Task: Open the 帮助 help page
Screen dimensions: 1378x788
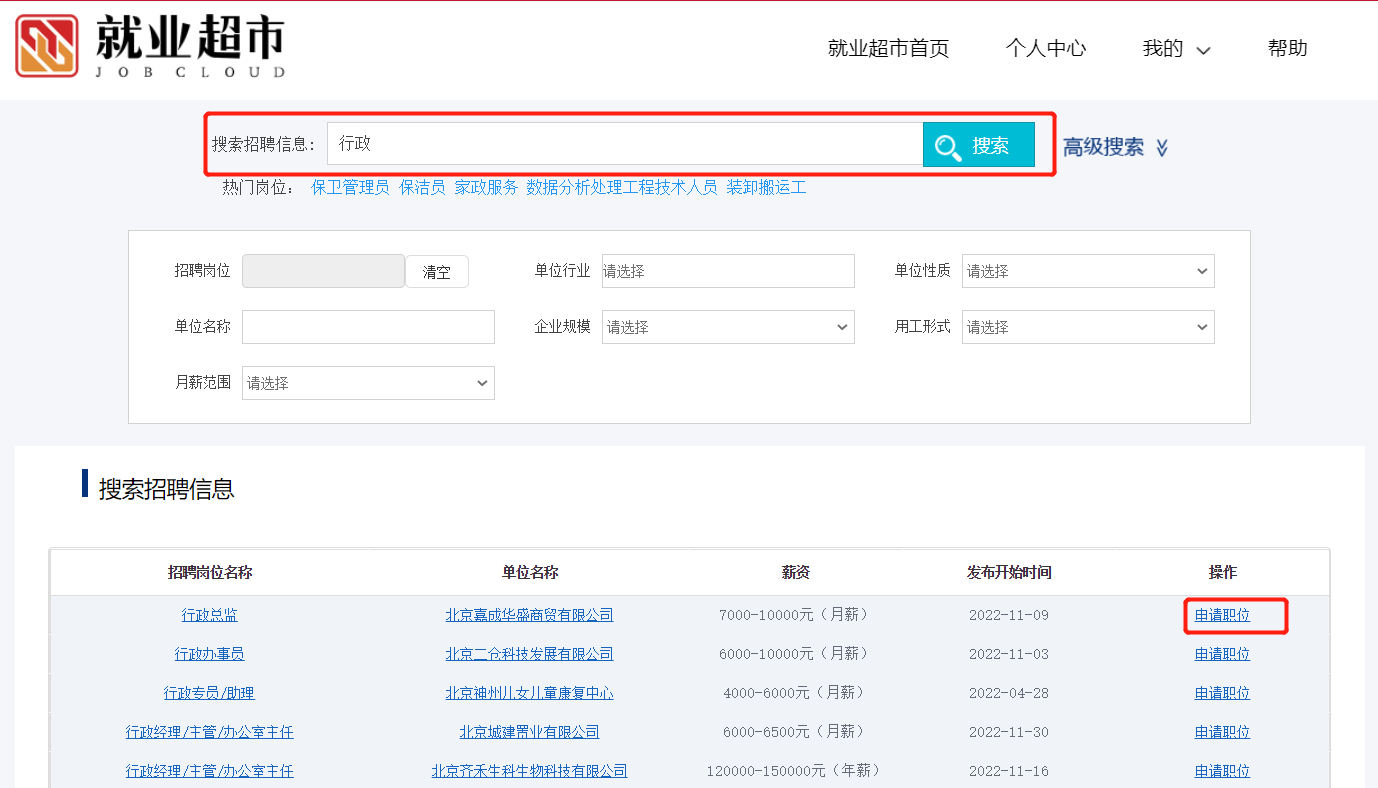Action: pyautogui.click(x=1286, y=47)
